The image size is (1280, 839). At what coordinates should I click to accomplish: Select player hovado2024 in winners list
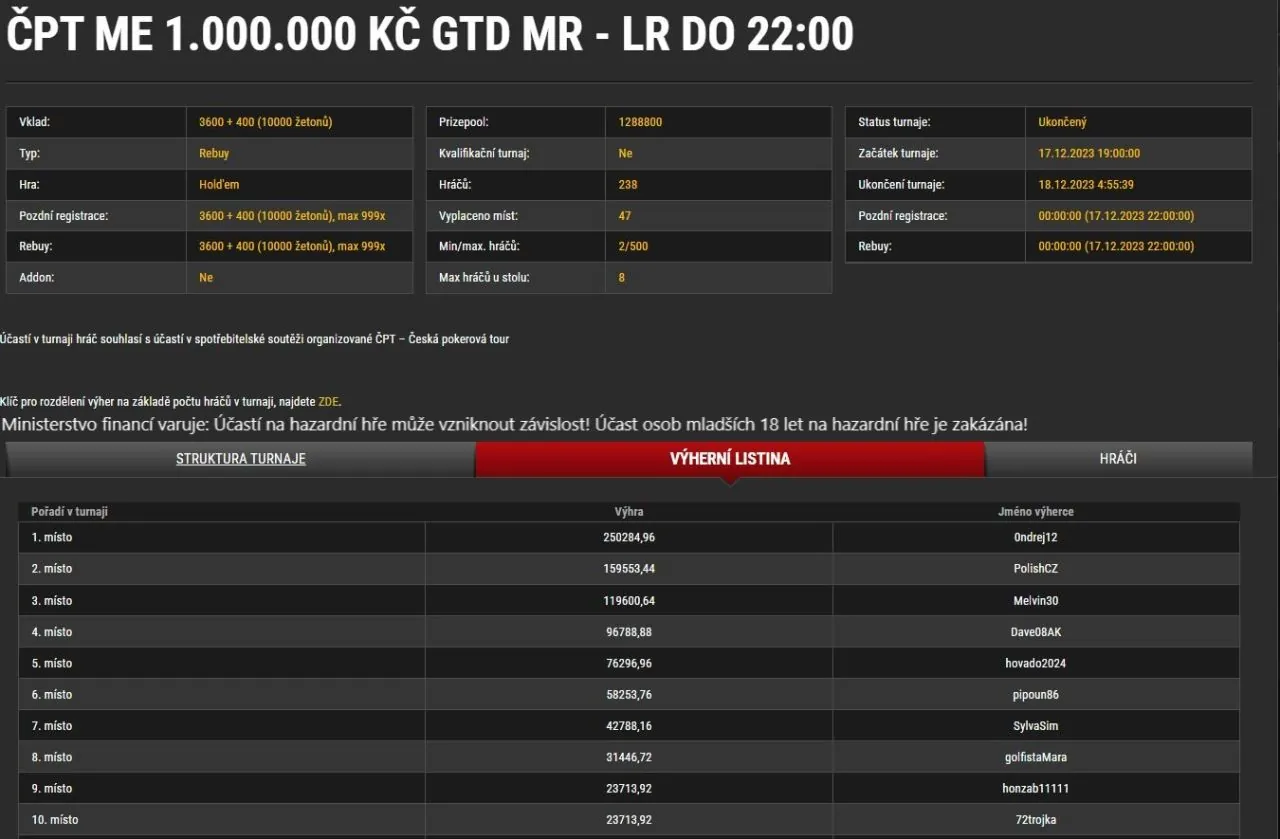[x=1035, y=663]
